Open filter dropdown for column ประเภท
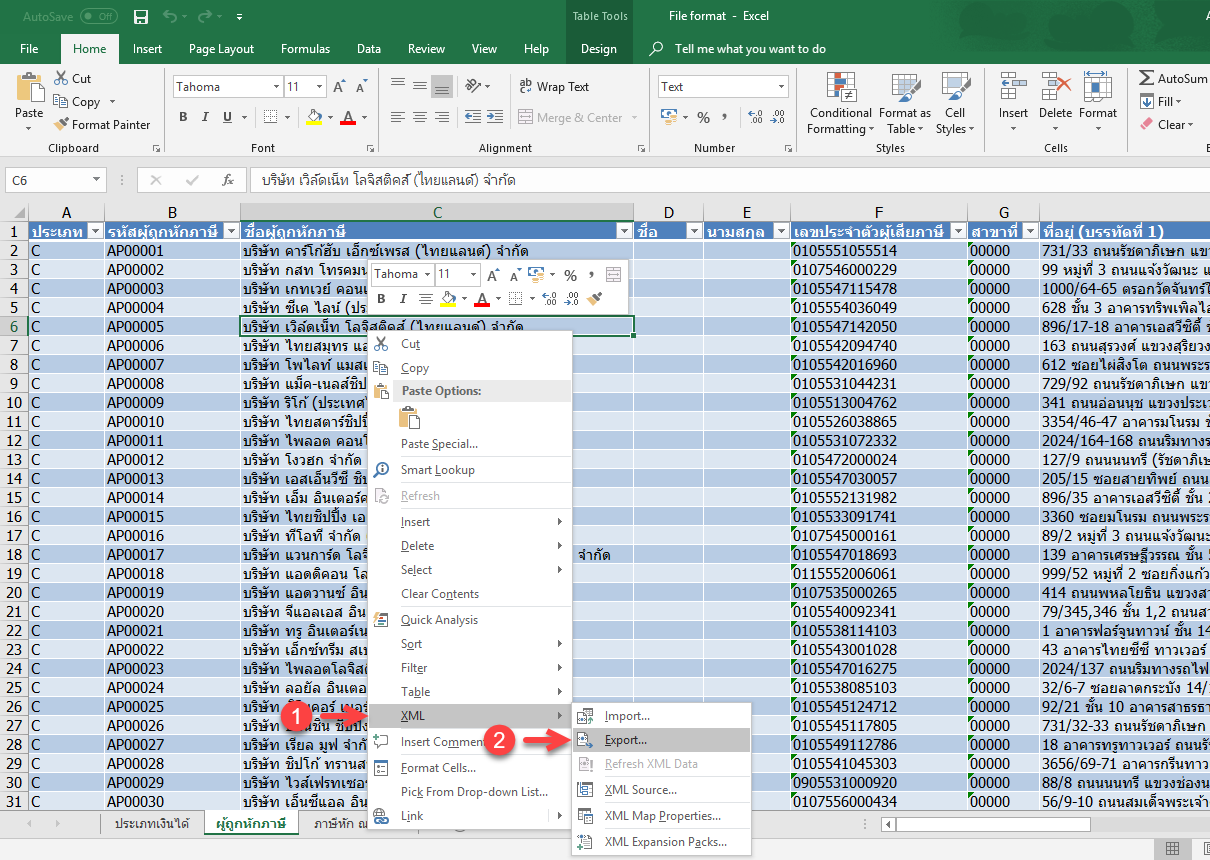This screenshot has height=860, width=1210. coord(95,231)
